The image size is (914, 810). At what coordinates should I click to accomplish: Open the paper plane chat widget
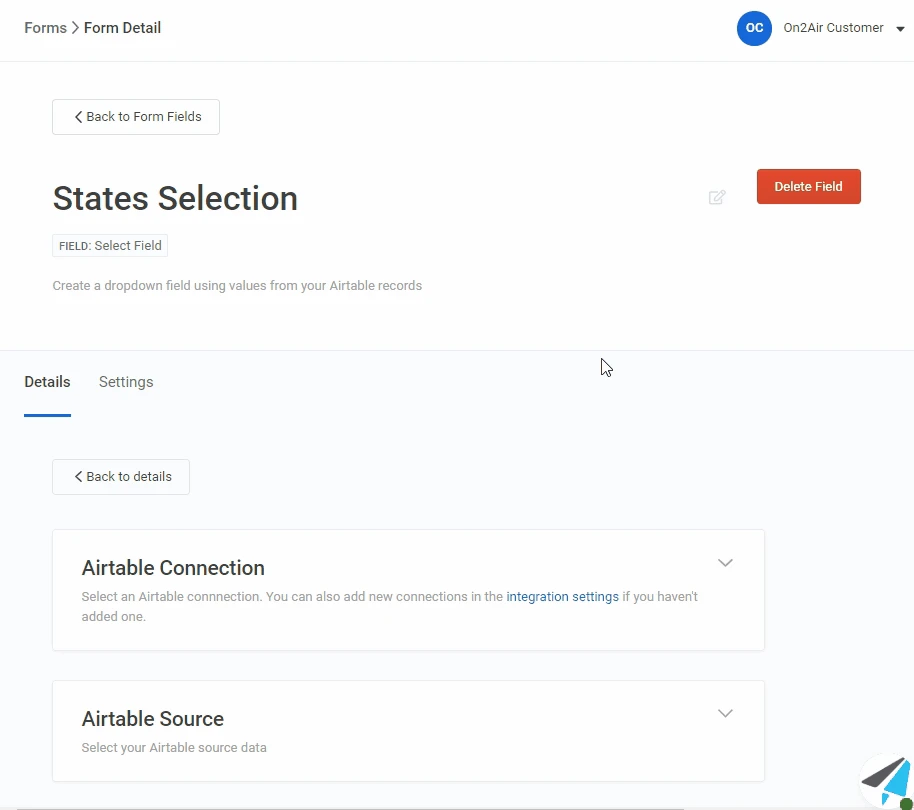[885, 780]
